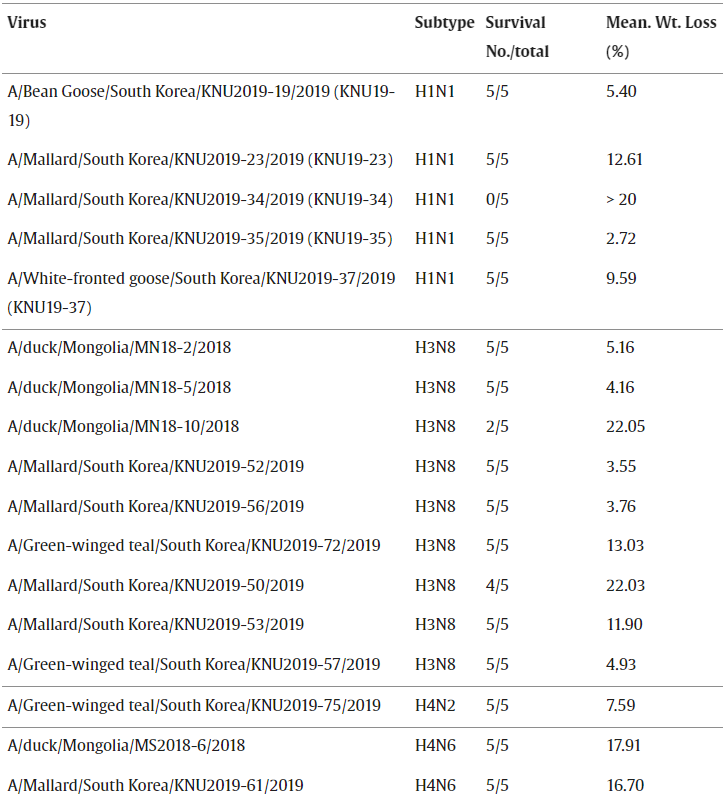Select the 2/5 survival cell
725x802 pixels.
(497, 427)
